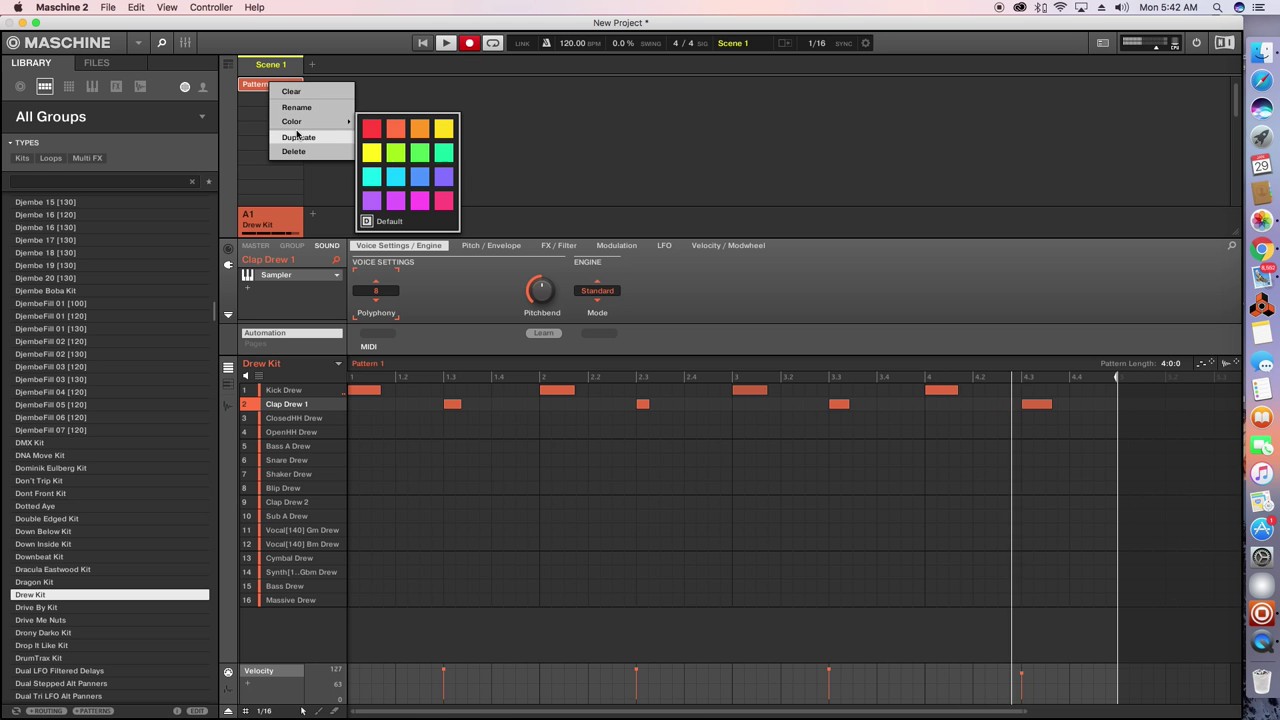Toggle loop mode in the transport controls
Screen dimensions: 1280x720
tap(493, 43)
